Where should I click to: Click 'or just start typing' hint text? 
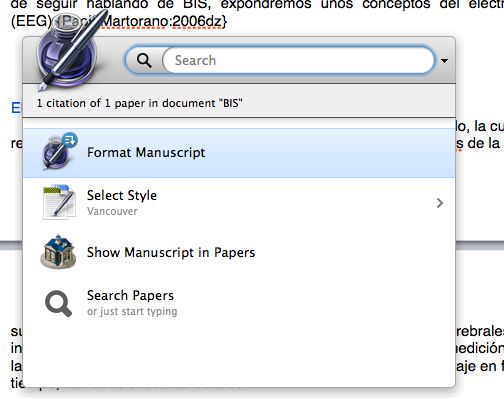[132, 311]
